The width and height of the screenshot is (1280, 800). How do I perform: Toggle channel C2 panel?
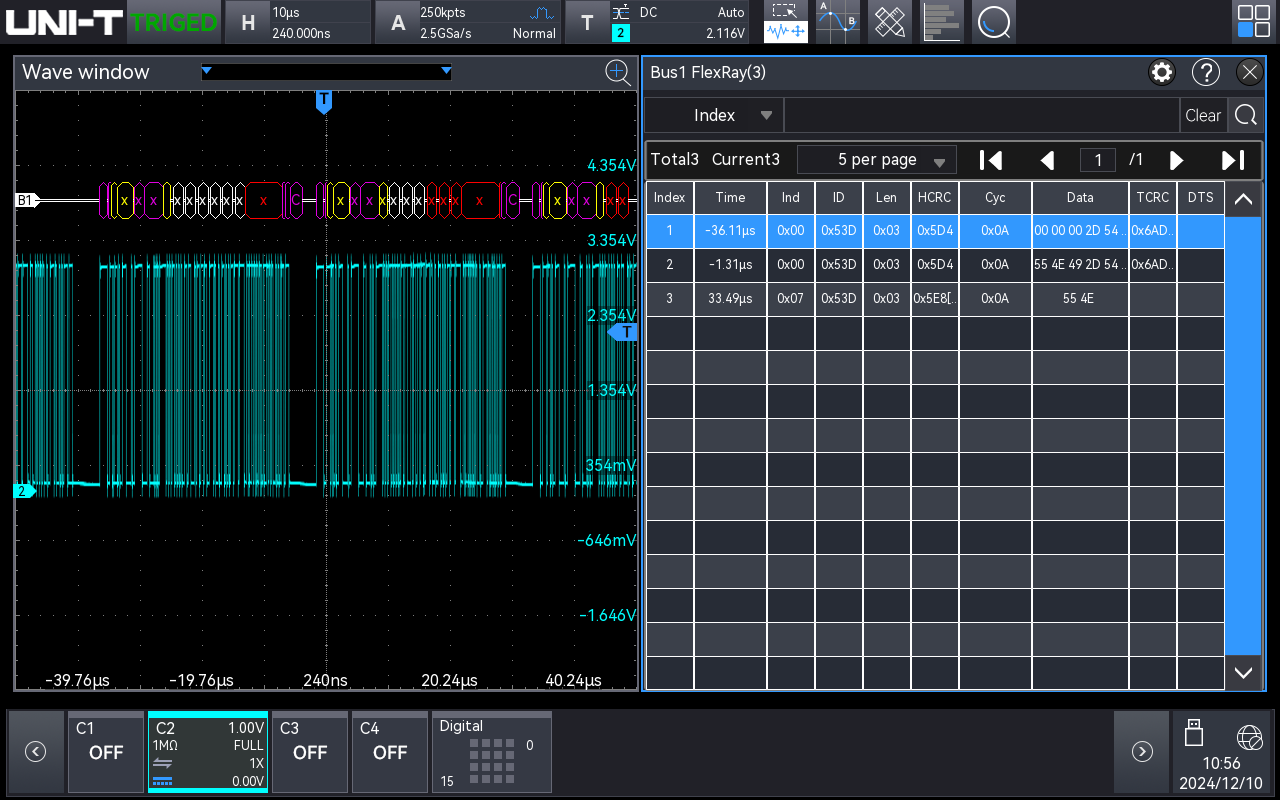click(208, 752)
